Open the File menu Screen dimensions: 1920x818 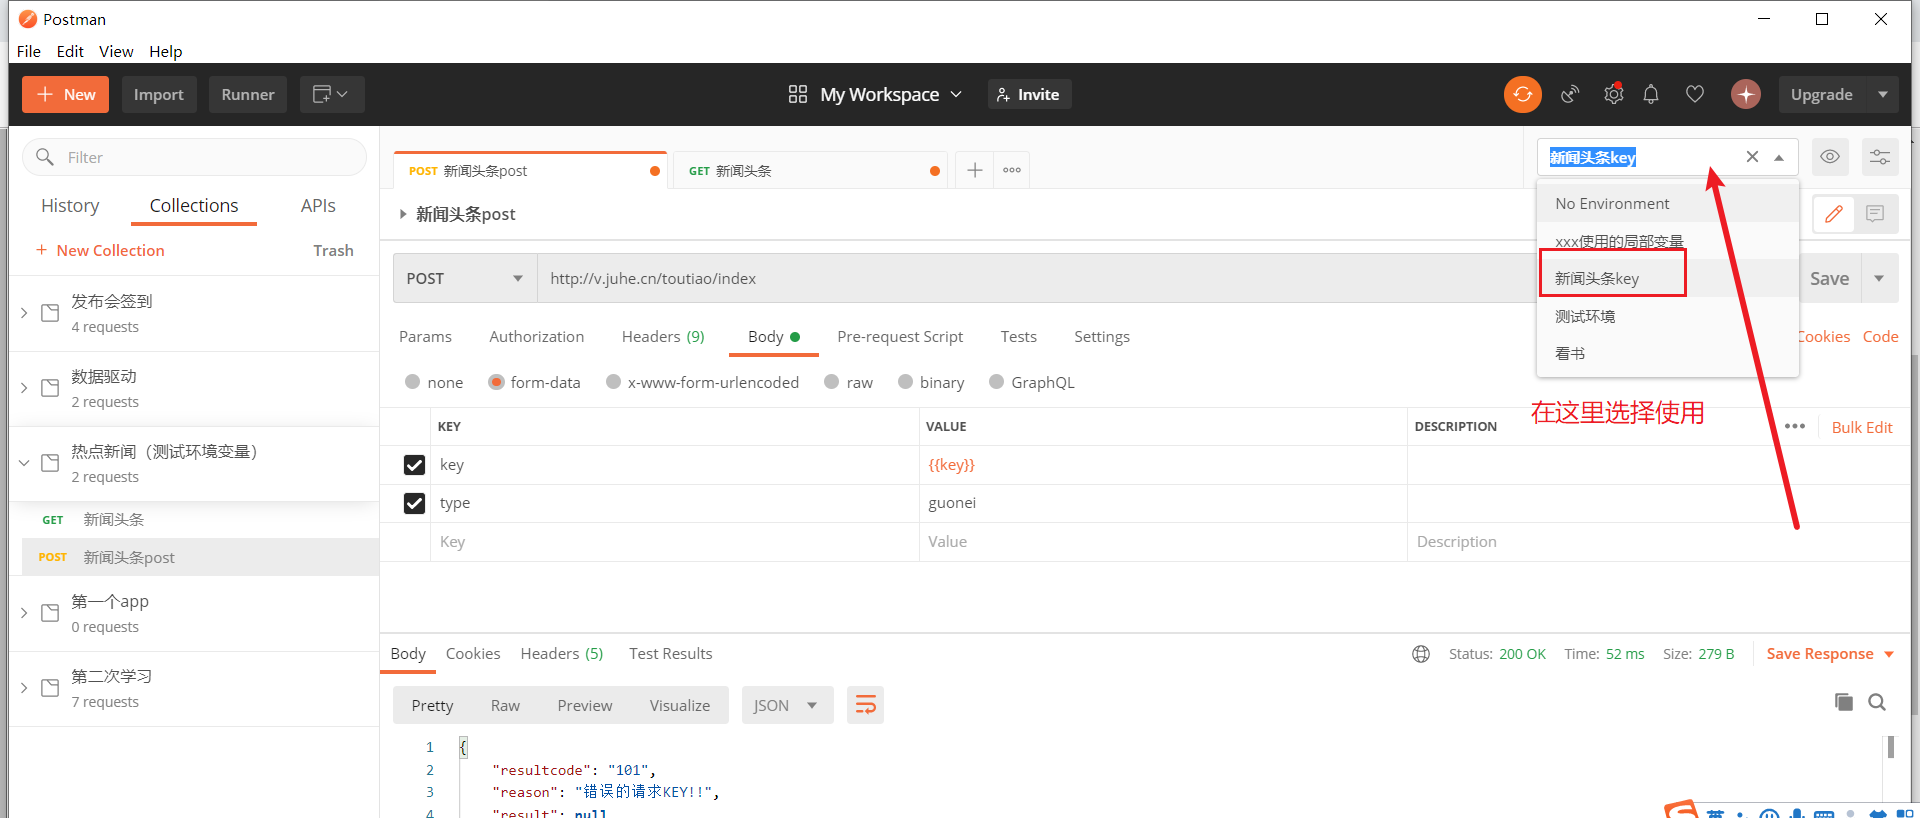tap(29, 51)
